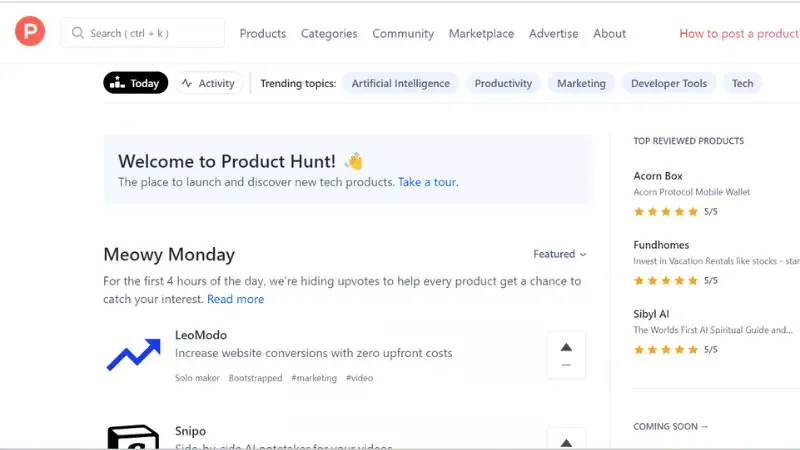Select the Marketing trending topic

pyautogui.click(x=581, y=83)
